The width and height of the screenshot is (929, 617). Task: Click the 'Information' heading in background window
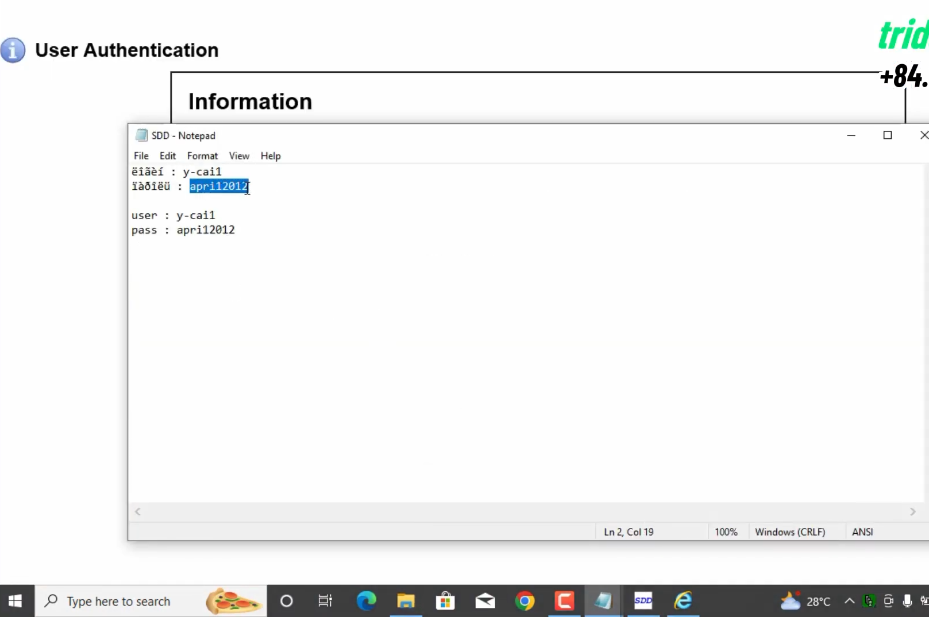coord(250,101)
